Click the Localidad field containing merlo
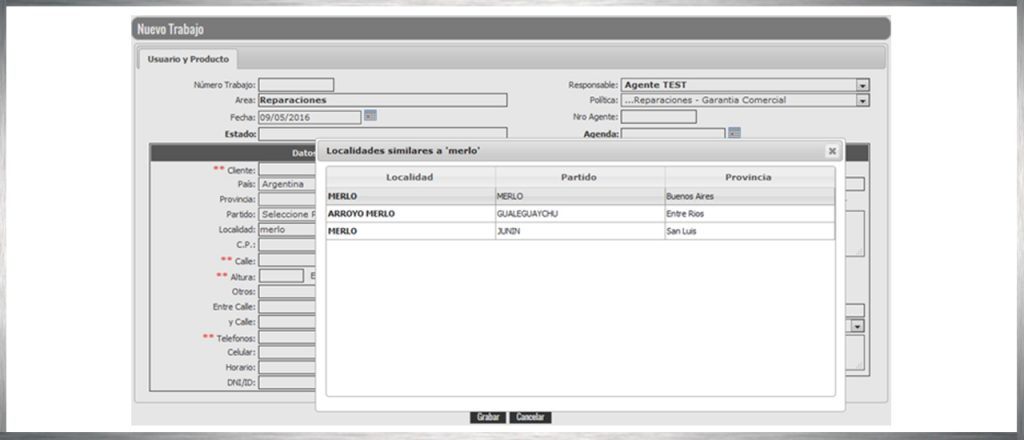Screen dimensions: 1024x440 pyautogui.click(x=288, y=229)
